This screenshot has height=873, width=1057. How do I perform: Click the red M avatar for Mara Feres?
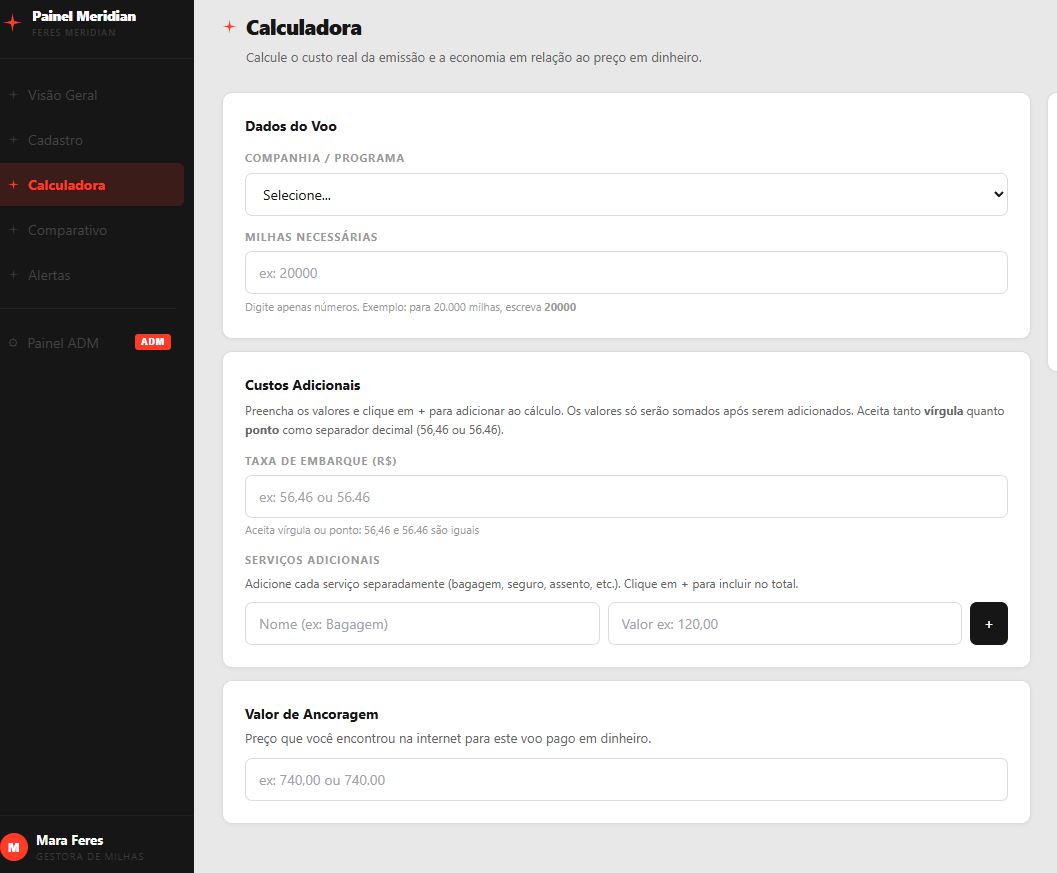tap(13, 847)
